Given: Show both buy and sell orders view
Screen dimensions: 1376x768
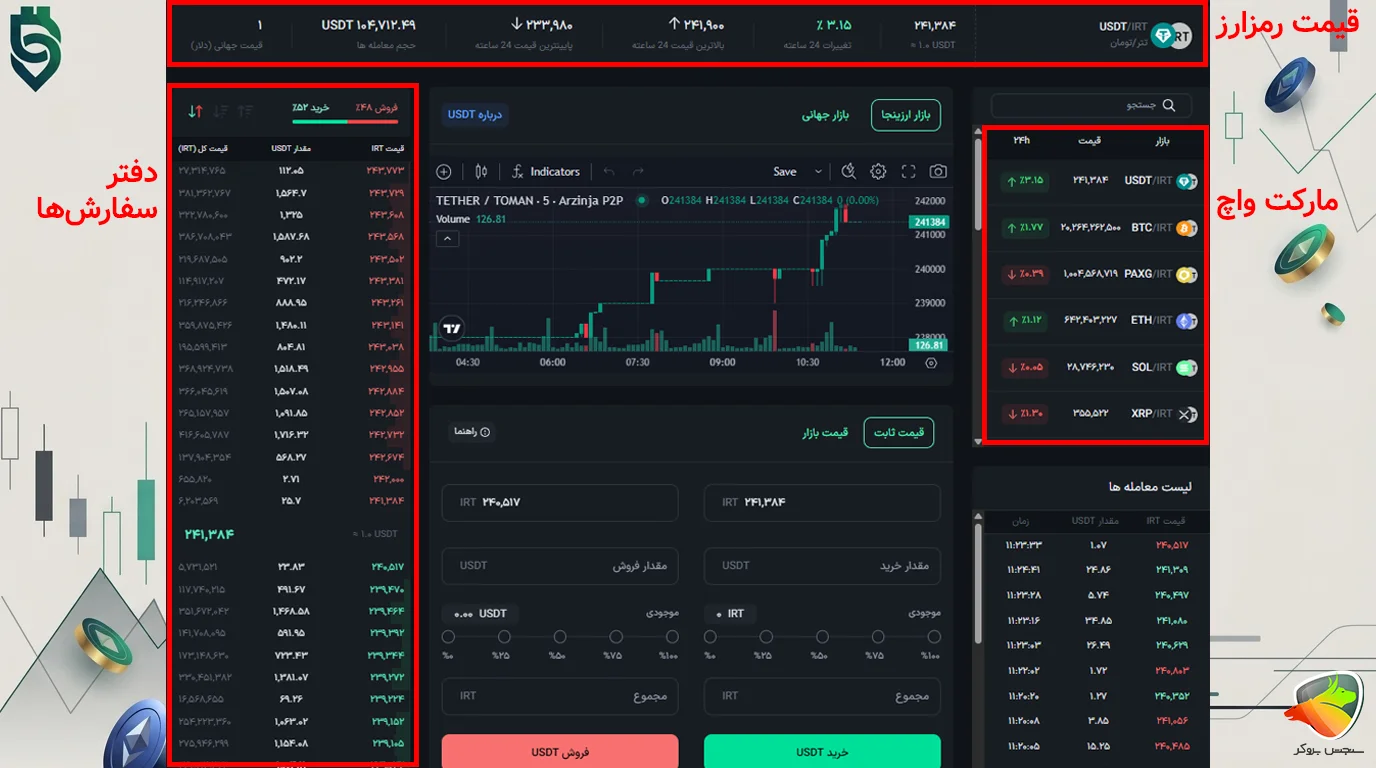Looking at the screenshot, I should [x=195, y=111].
